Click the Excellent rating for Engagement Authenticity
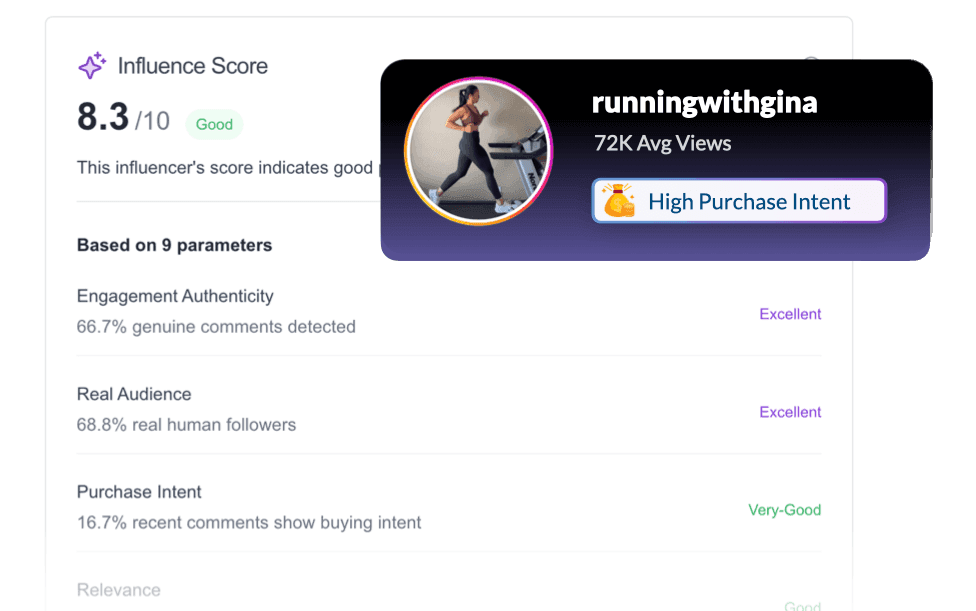Viewport: 976px width, 611px height. pyautogui.click(x=790, y=314)
